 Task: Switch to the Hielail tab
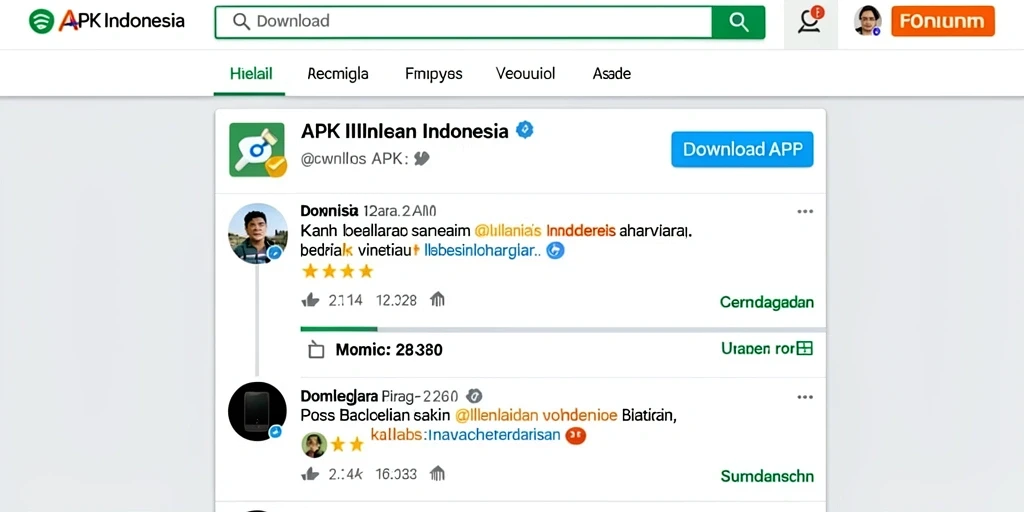[x=251, y=74]
